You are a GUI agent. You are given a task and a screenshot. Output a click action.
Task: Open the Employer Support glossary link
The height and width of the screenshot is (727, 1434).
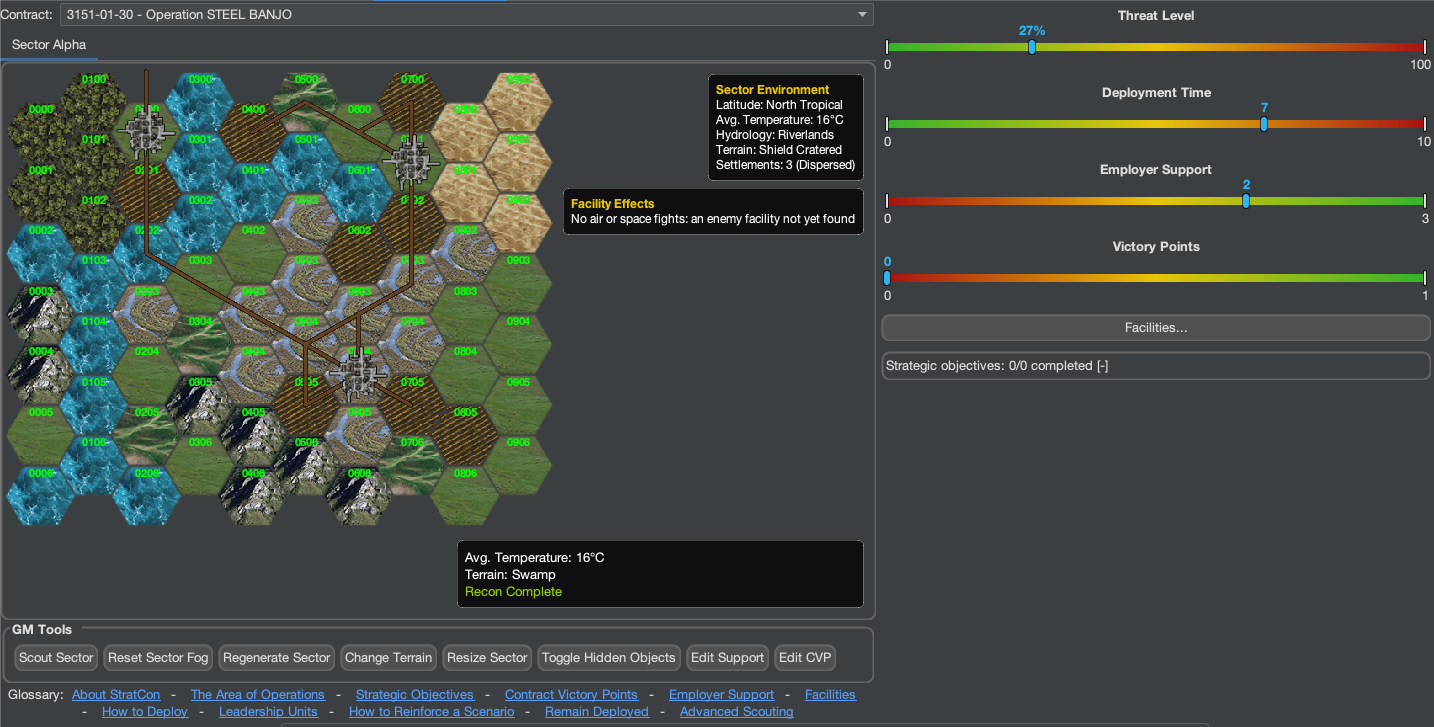coord(722,695)
